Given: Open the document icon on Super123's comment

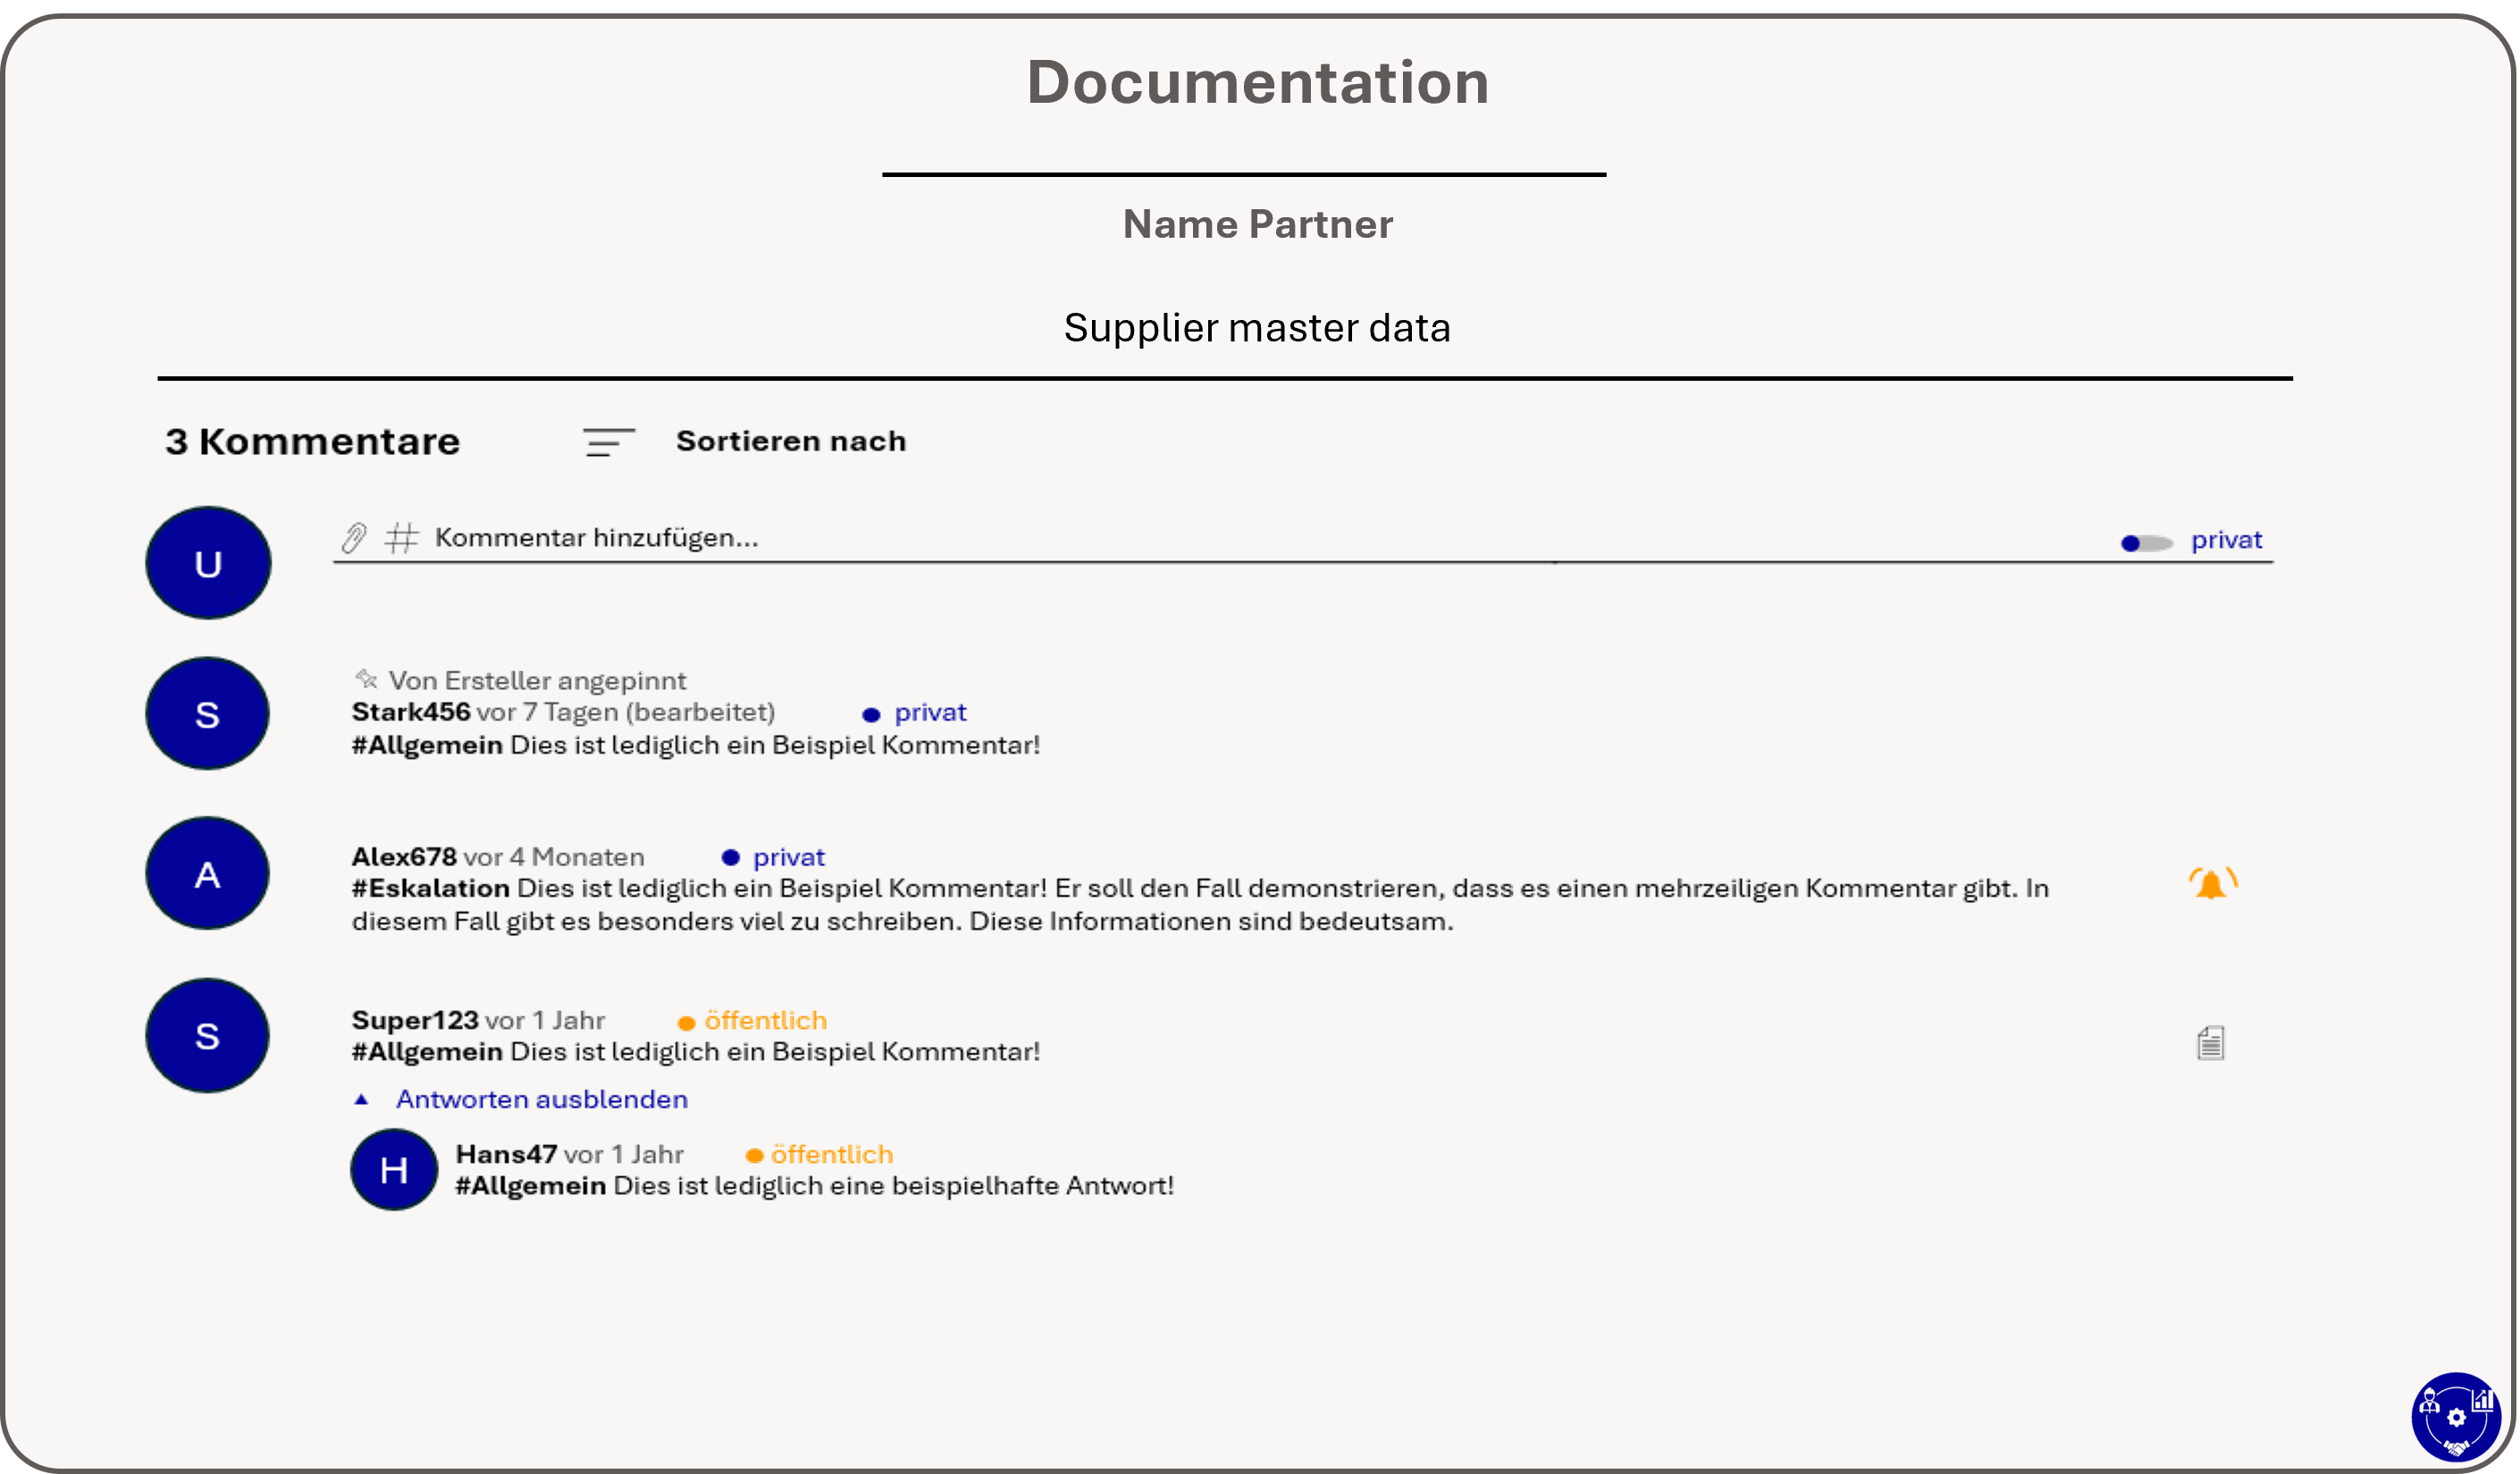Looking at the screenshot, I should [x=2210, y=1043].
